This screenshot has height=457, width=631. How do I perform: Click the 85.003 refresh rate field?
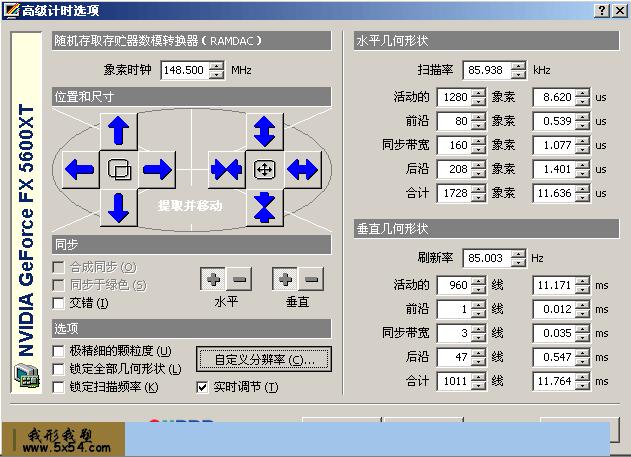pos(487,258)
